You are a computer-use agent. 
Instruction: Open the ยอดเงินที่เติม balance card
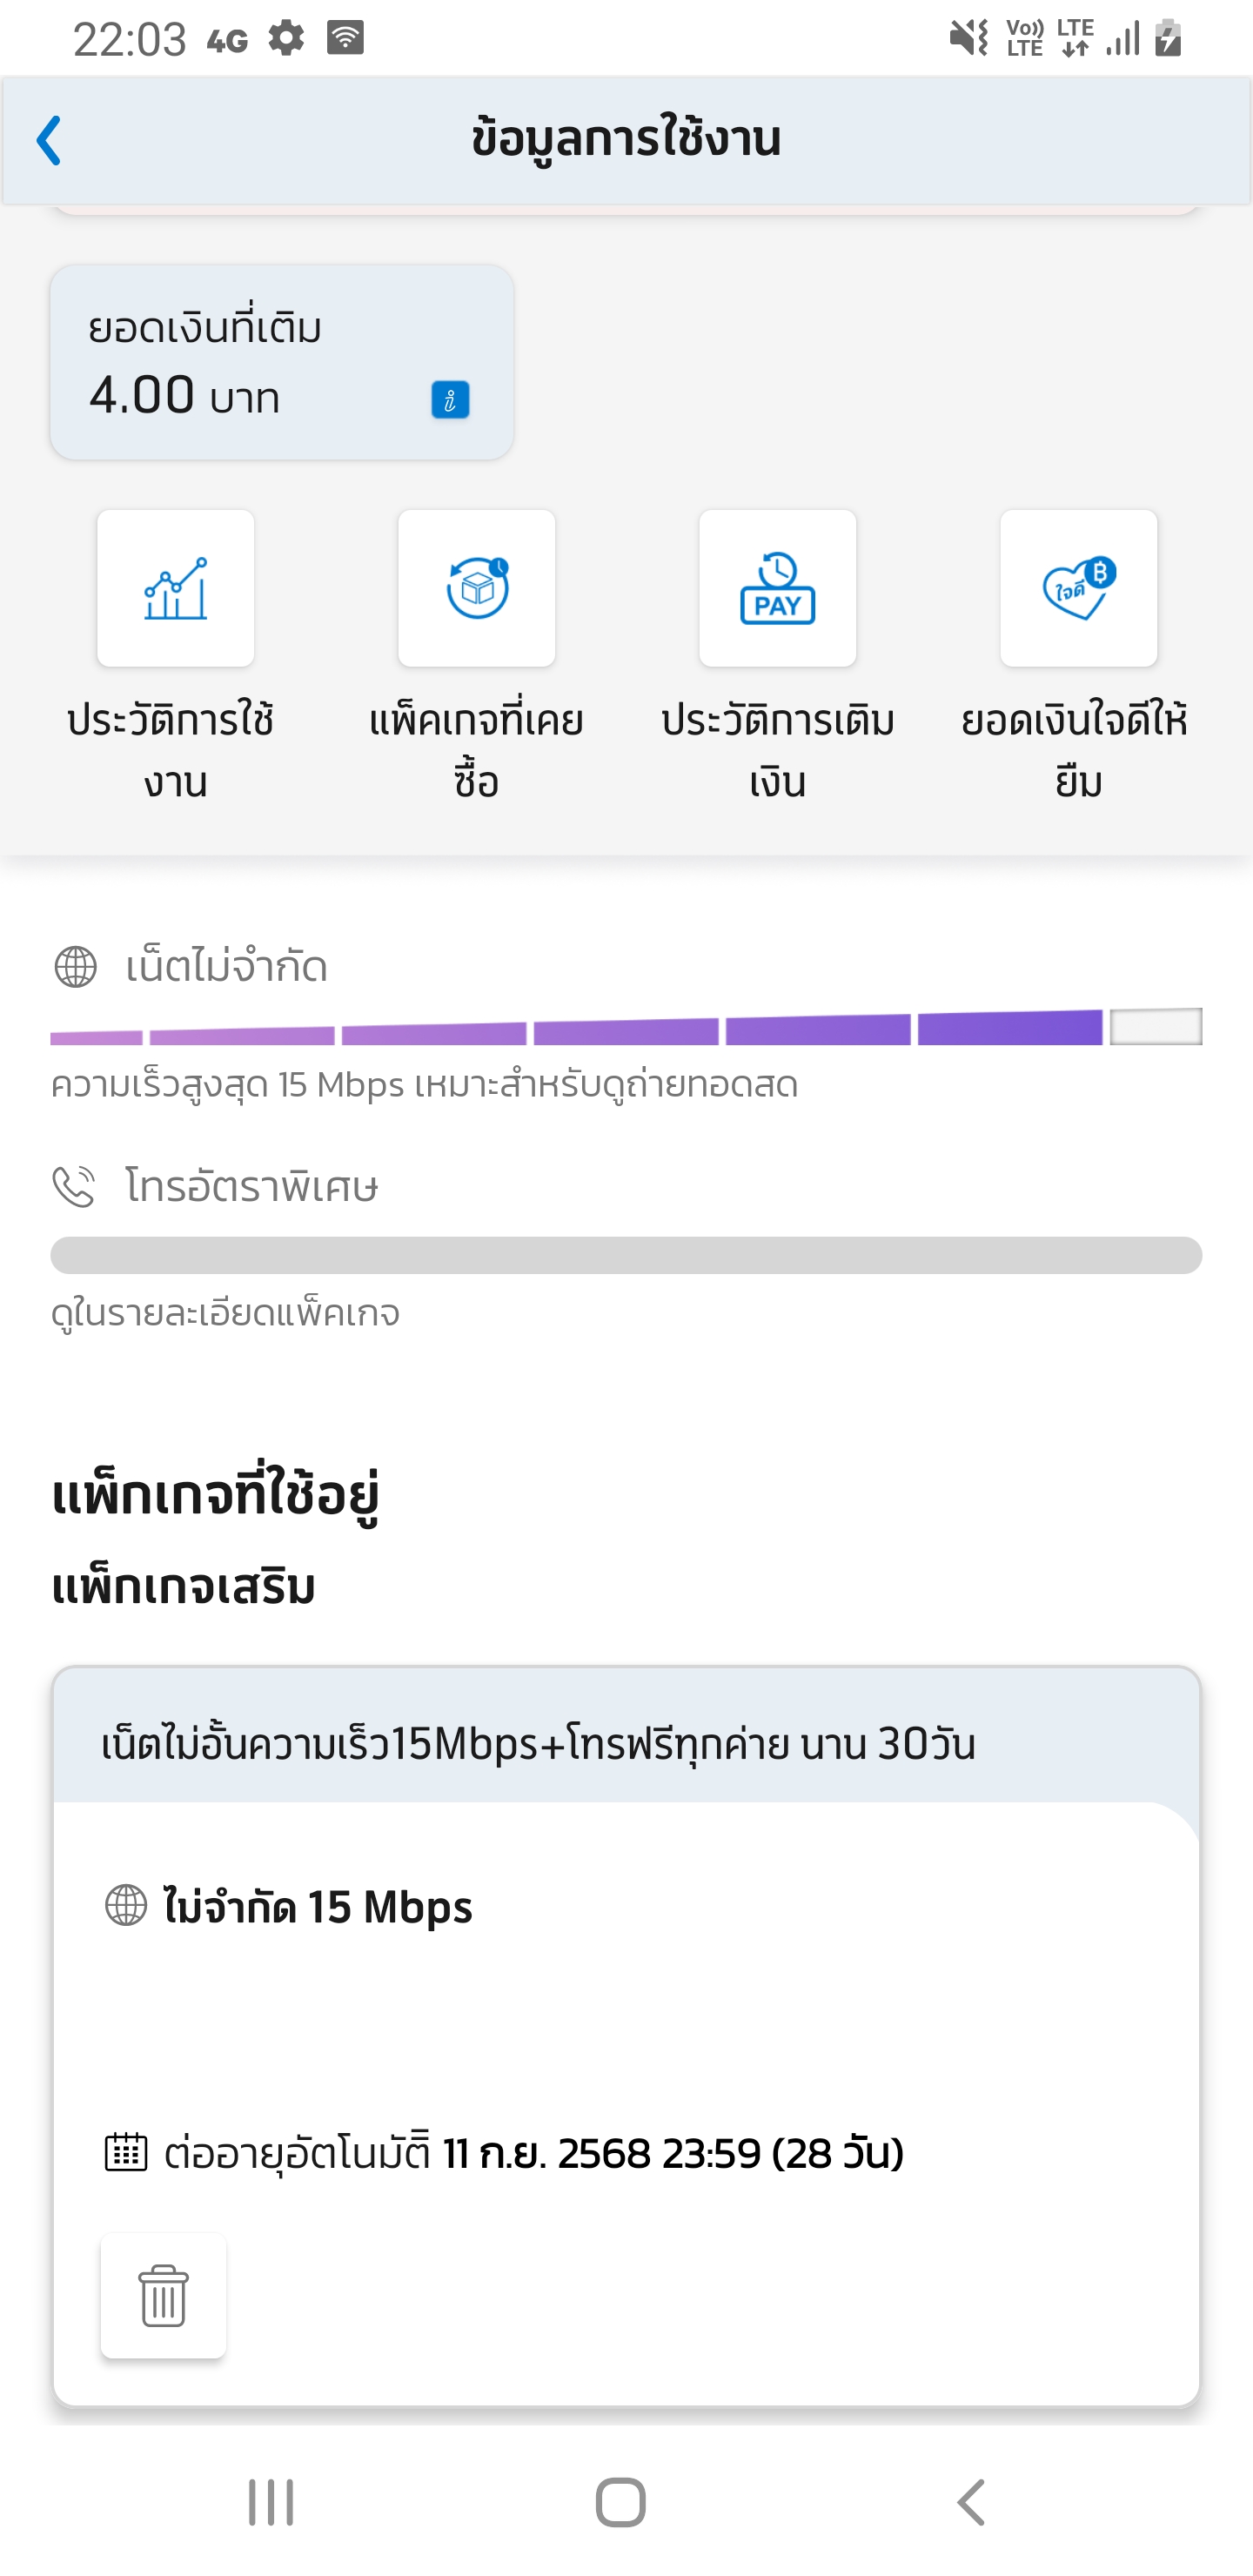(282, 363)
